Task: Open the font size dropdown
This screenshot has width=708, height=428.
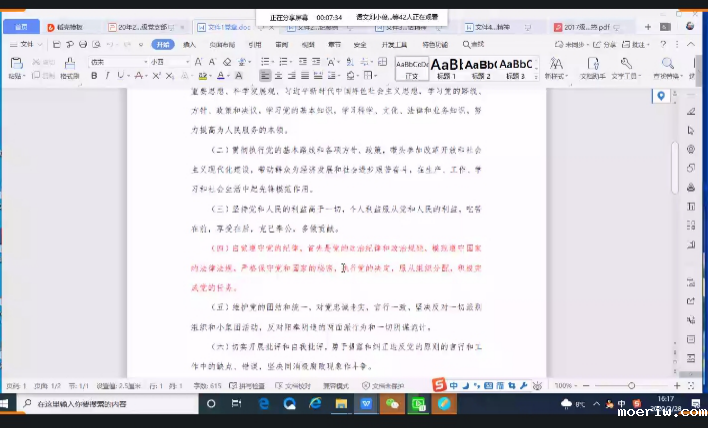Action: (x=187, y=62)
